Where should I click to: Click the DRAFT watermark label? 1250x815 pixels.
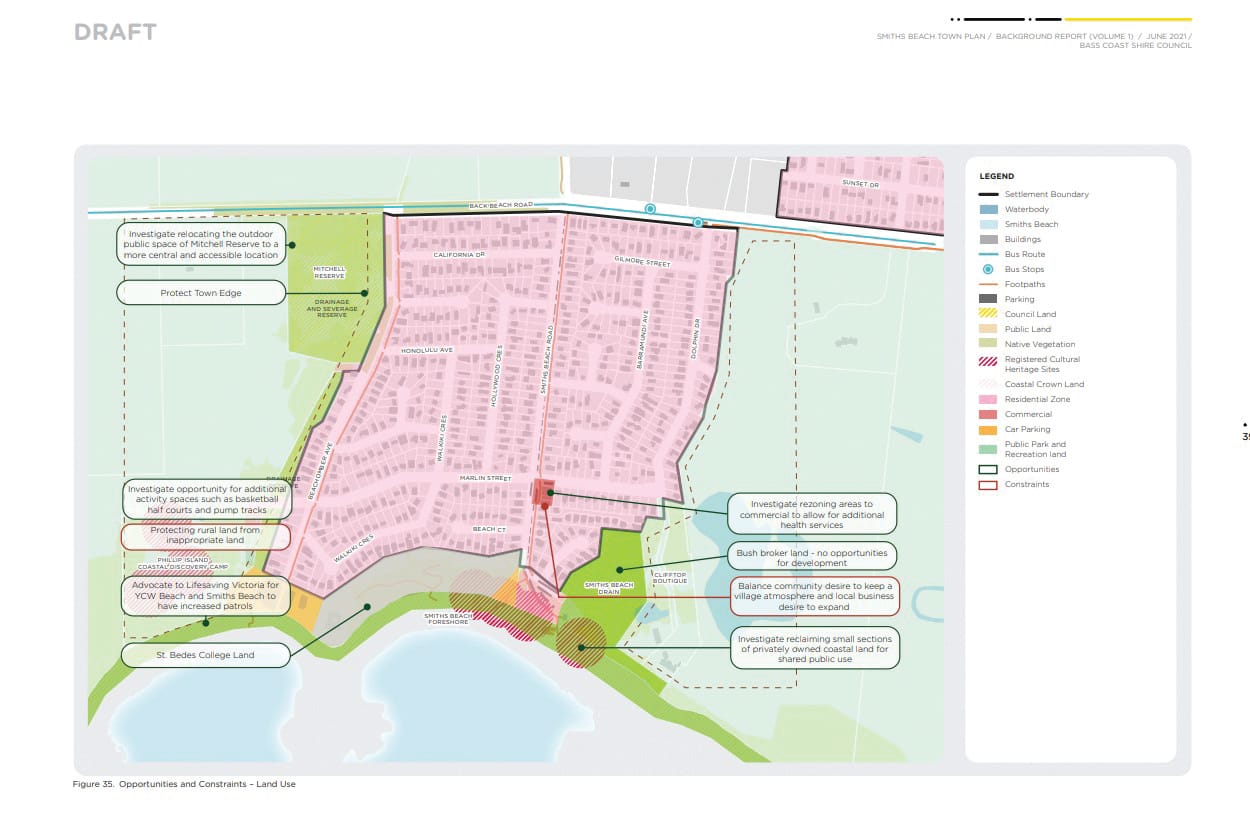(x=114, y=31)
